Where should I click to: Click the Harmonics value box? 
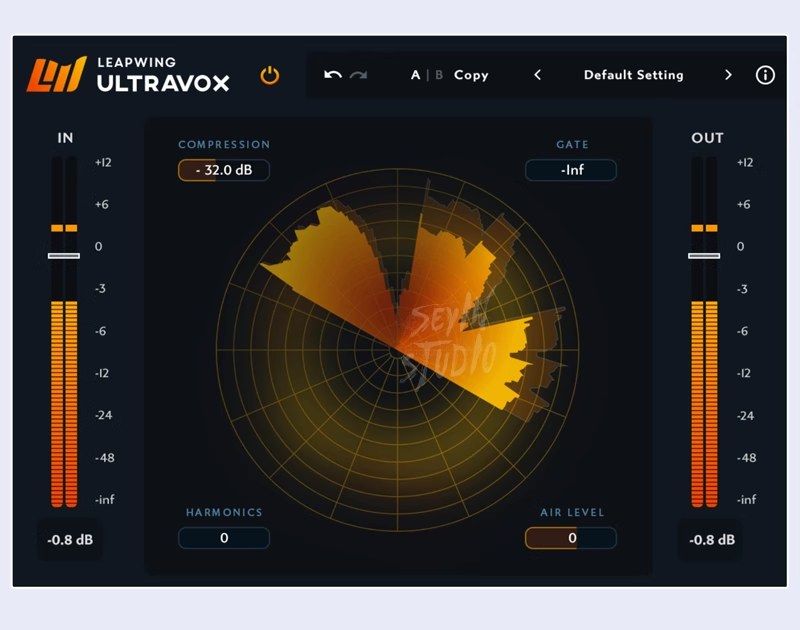pyautogui.click(x=223, y=538)
